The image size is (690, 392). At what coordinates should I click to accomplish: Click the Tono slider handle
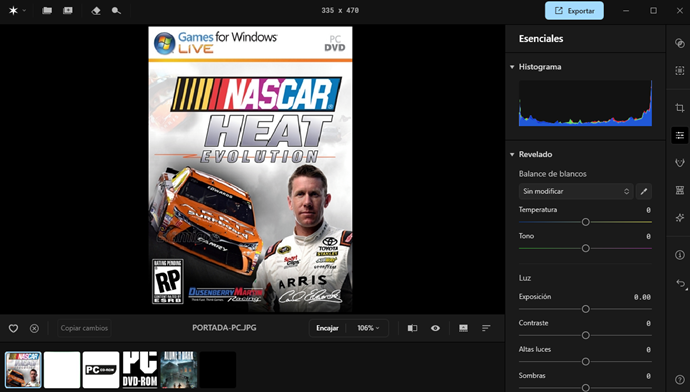[585, 249]
